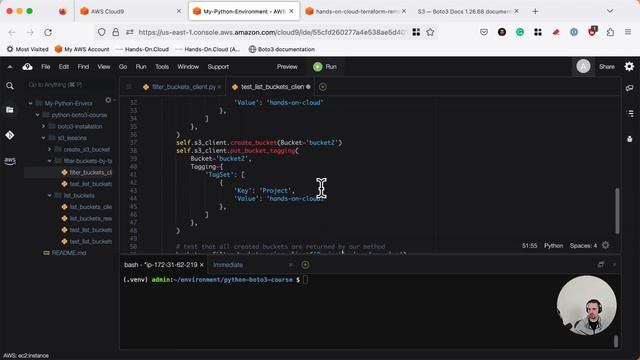Open the Environment folder panel in sidebar
This screenshot has width=640, height=360.
(10, 110)
